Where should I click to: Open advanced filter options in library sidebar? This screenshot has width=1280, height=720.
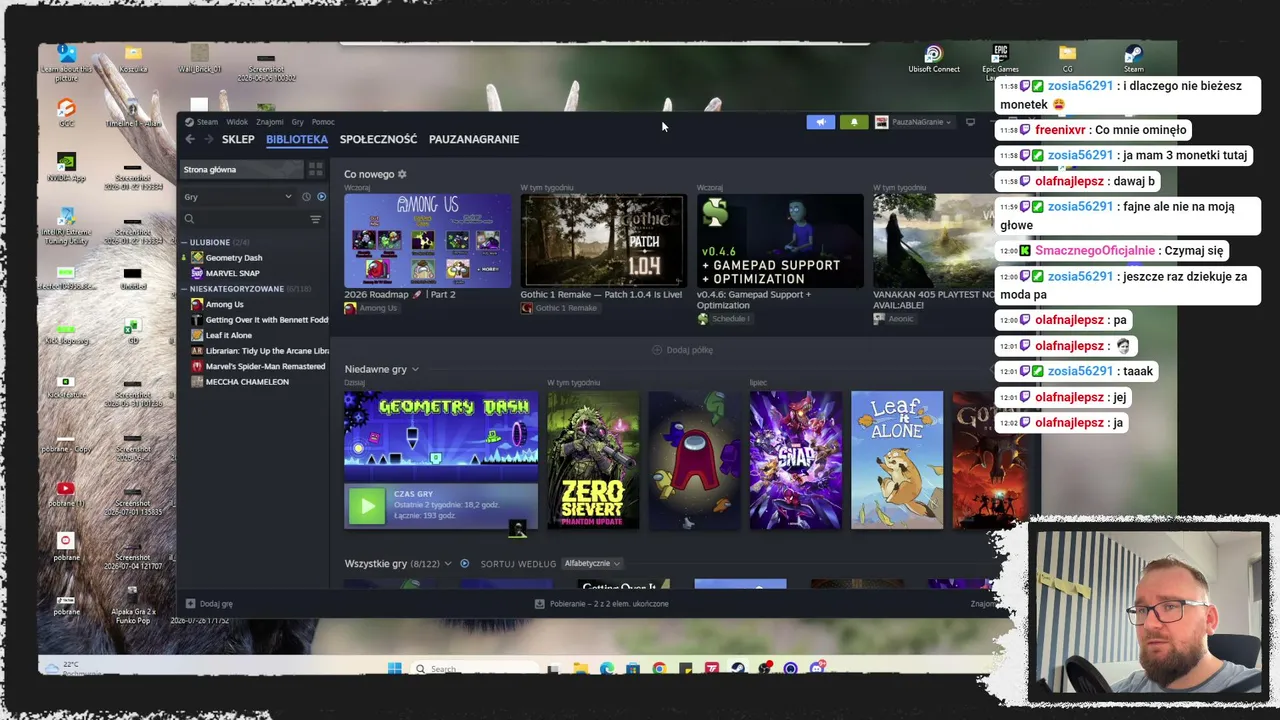point(315,219)
